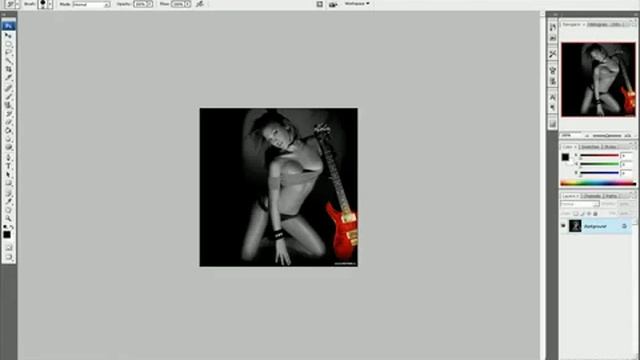Select the Horizontal Type tool

pos(8,166)
